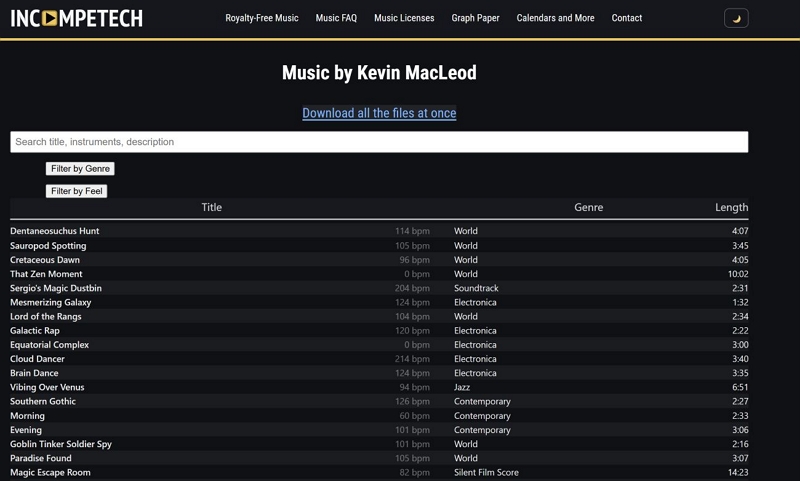Select the Evening track
Image resolution: width=800 pixels, height=481 pixels.
(x=26, y=430)
